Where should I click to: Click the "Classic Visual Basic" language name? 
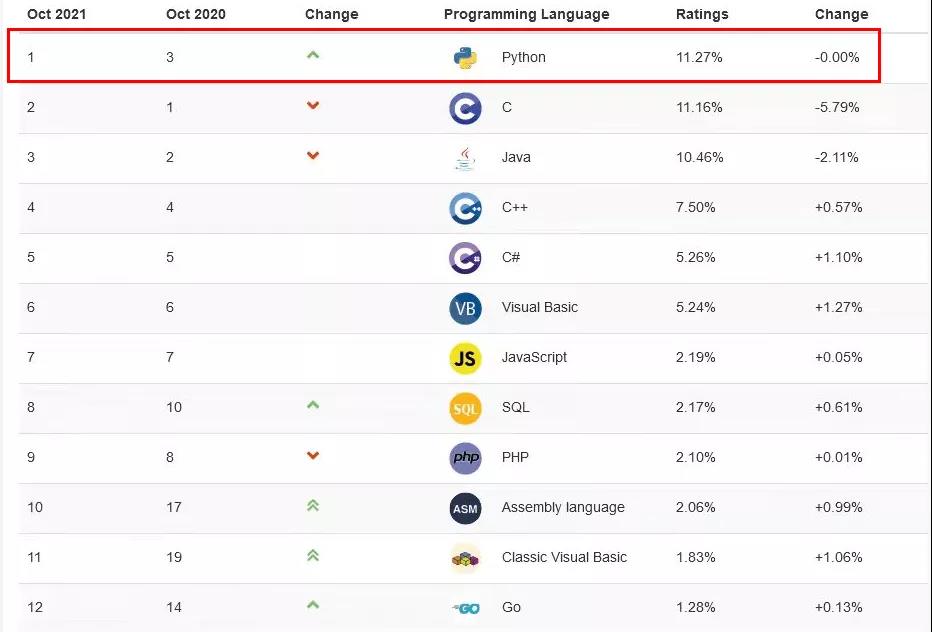tap(564, 557)
